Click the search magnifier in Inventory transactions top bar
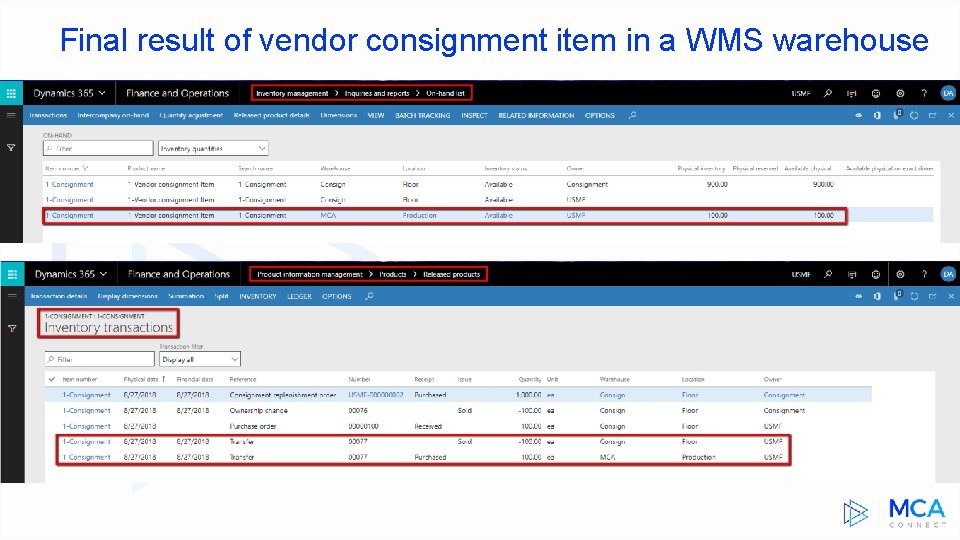Viewport: 960px width, 540px height. (828, 274)
